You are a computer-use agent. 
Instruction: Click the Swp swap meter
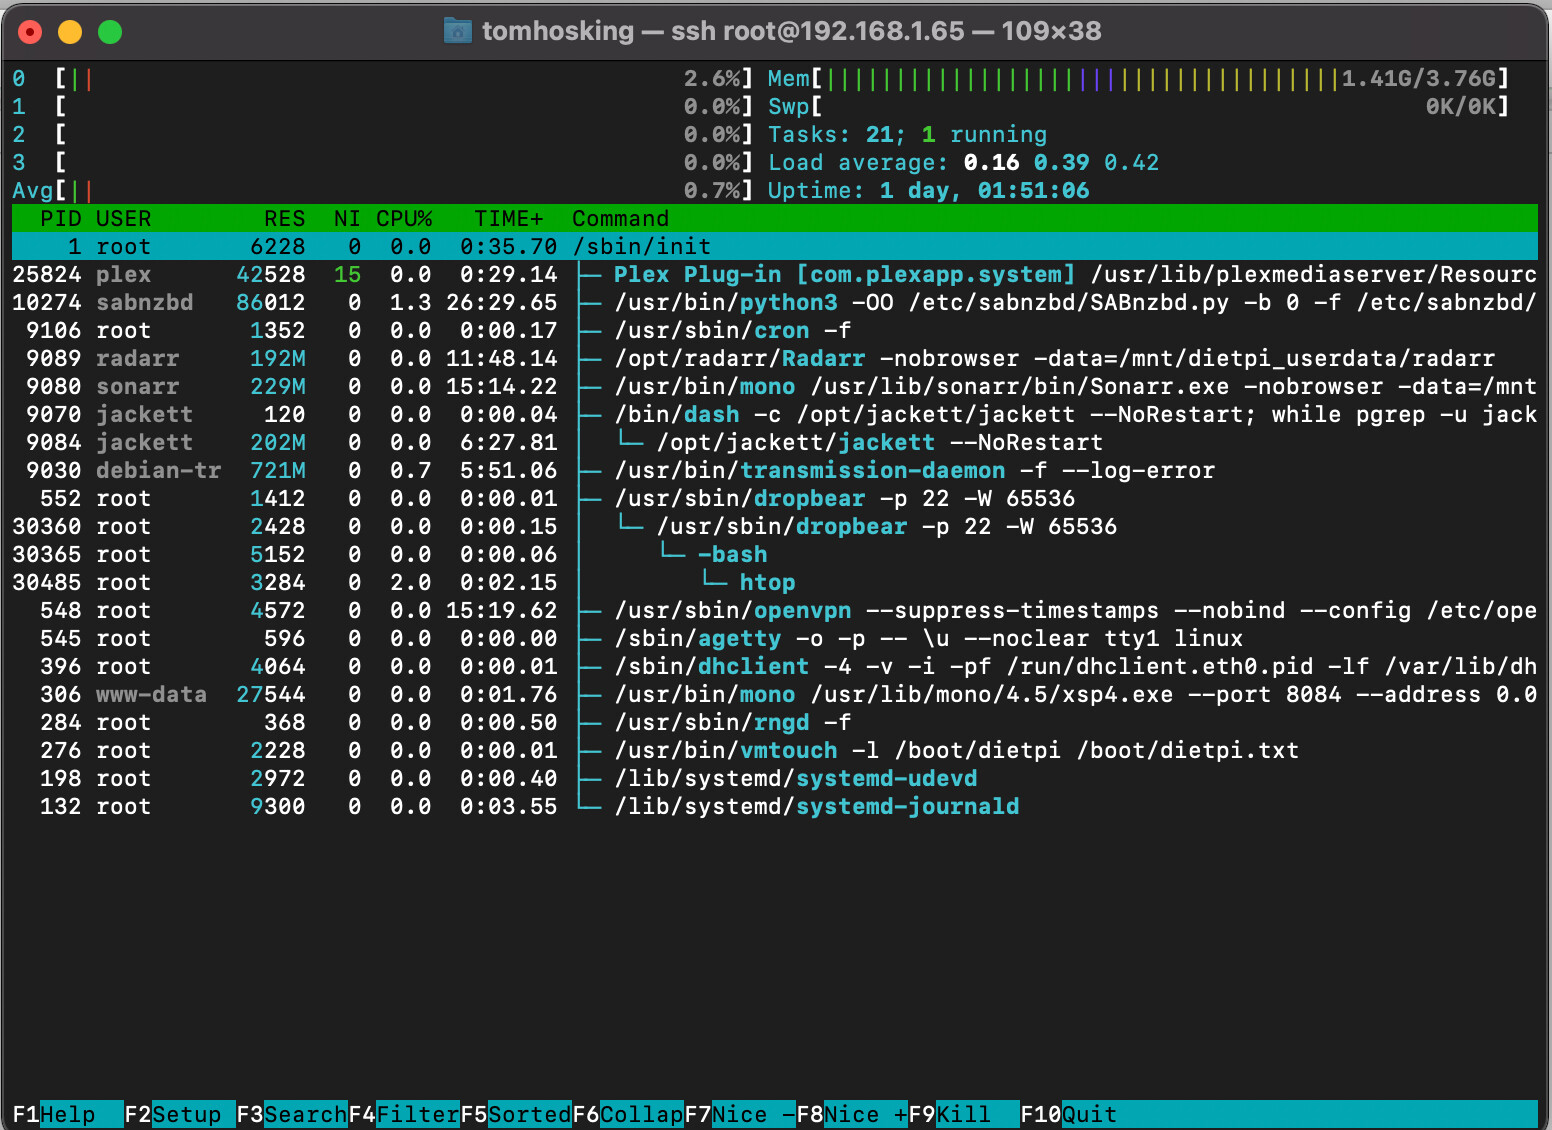[x=1138, y=106]
